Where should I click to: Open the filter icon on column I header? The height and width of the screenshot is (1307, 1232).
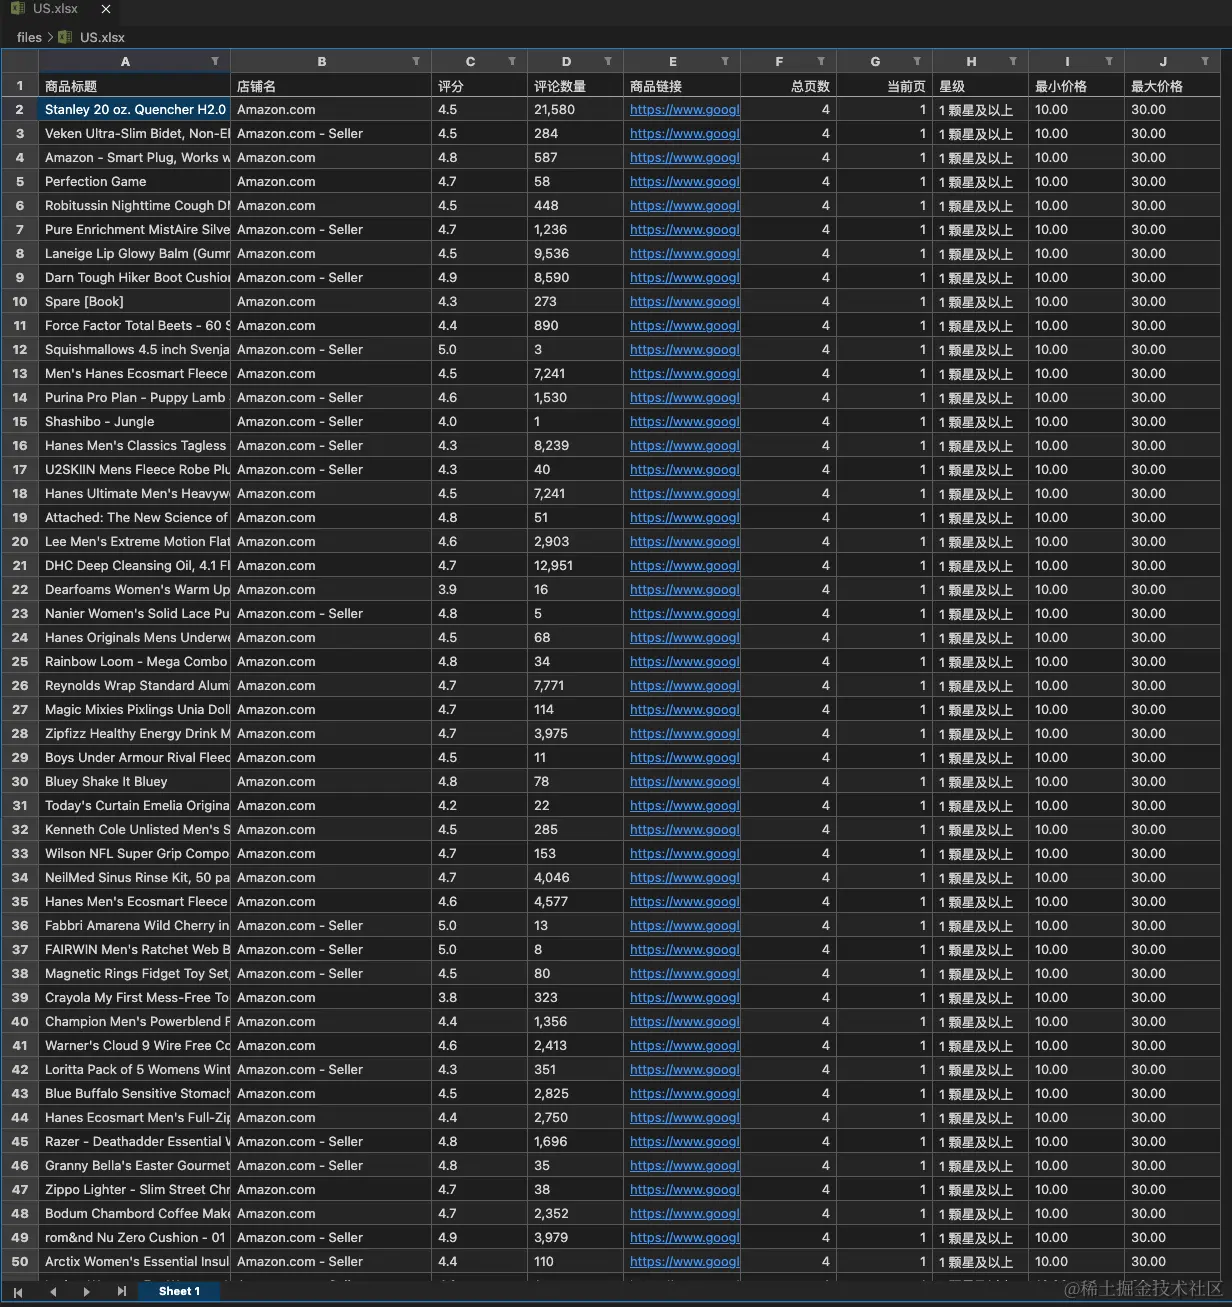1109,62
